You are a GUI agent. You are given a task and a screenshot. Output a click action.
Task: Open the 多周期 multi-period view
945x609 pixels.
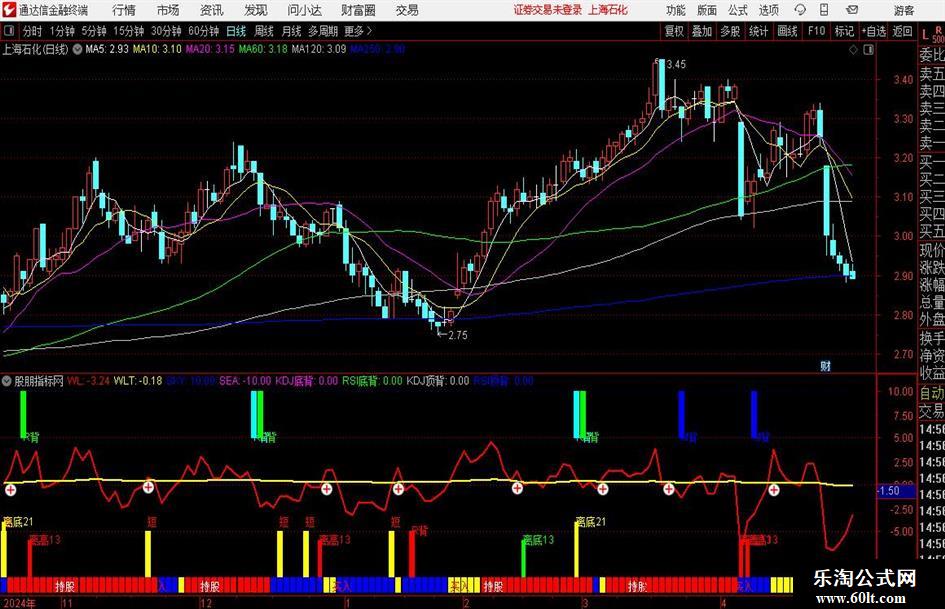323,31
